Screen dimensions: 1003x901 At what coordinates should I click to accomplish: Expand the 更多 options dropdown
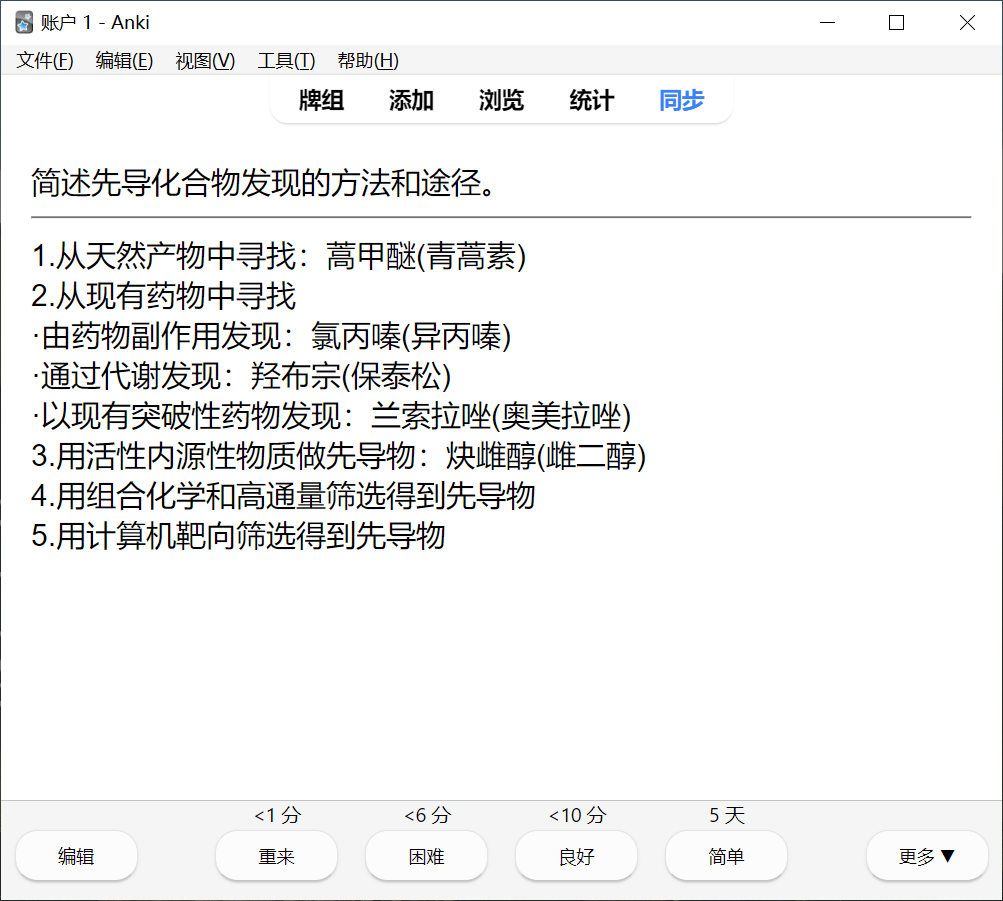point(927,856)
